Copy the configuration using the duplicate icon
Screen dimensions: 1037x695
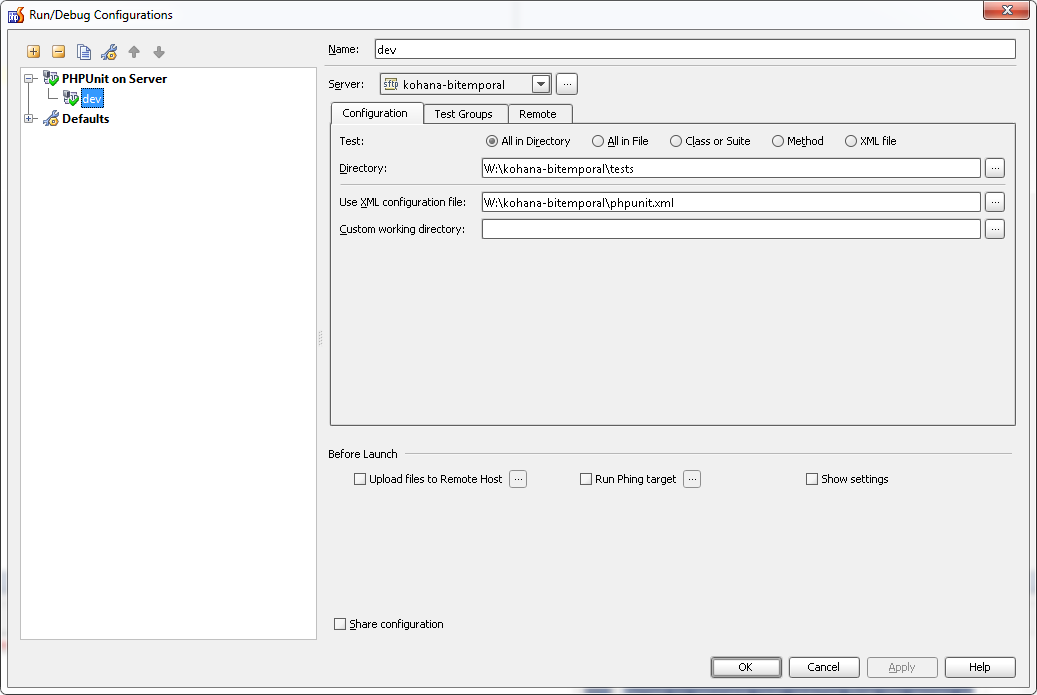[83, 52]
